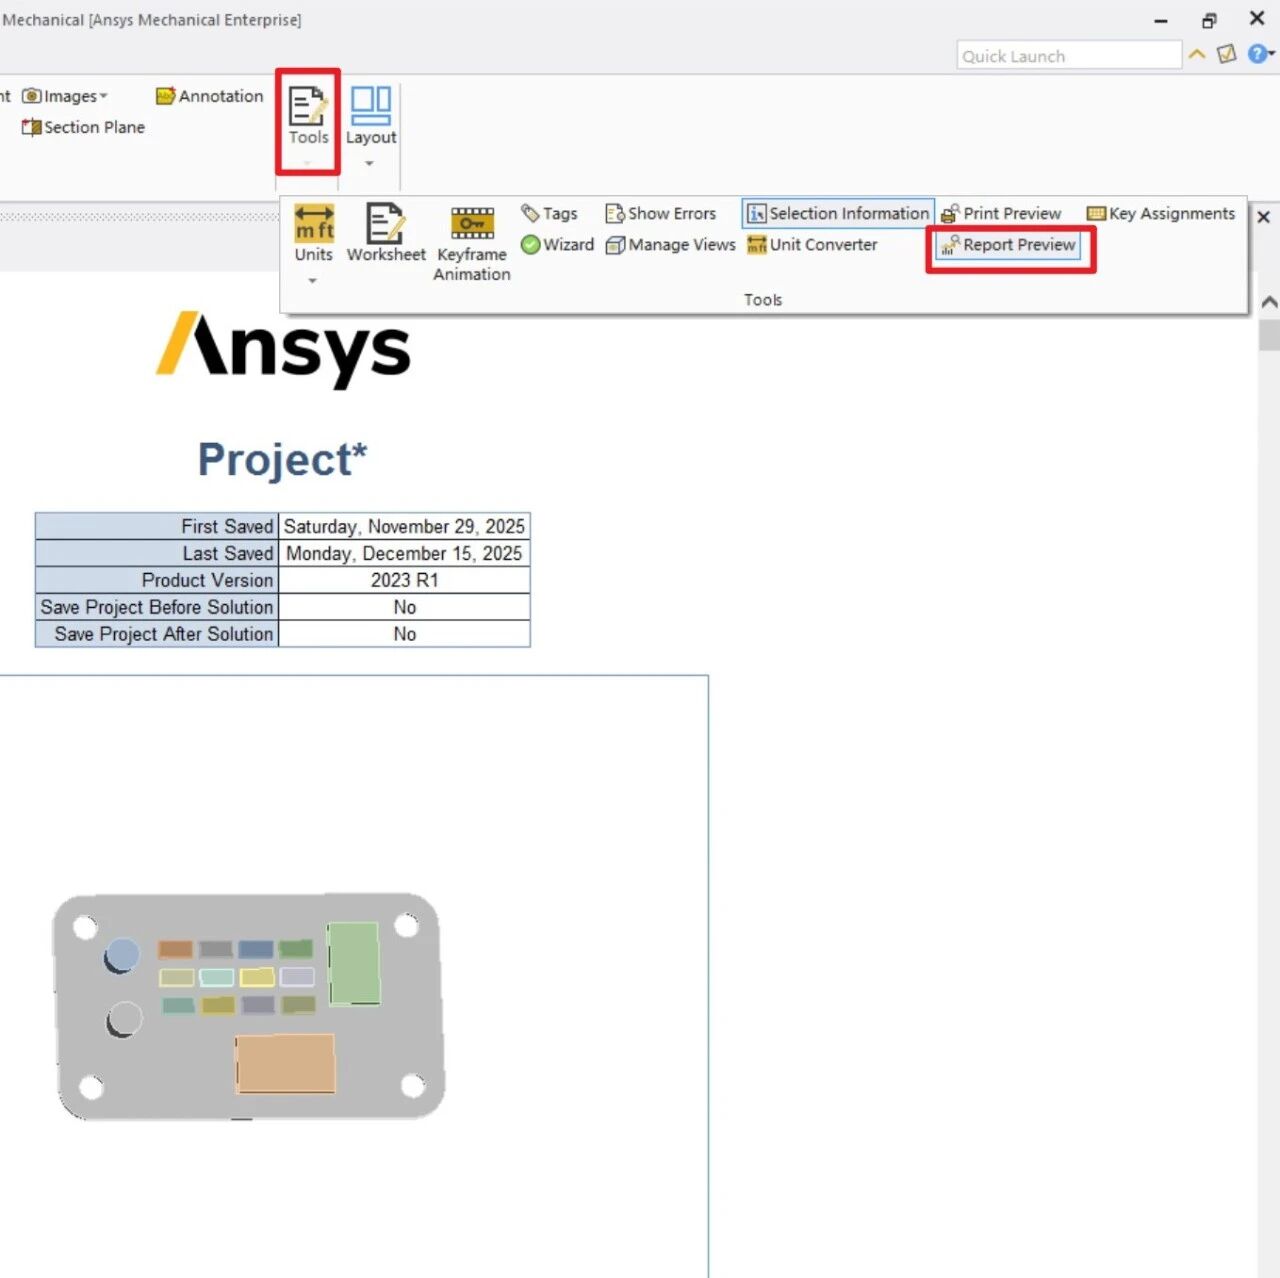1280x1278 pixels.
Task: Open the Unit Converter
Action: point(812,244)
